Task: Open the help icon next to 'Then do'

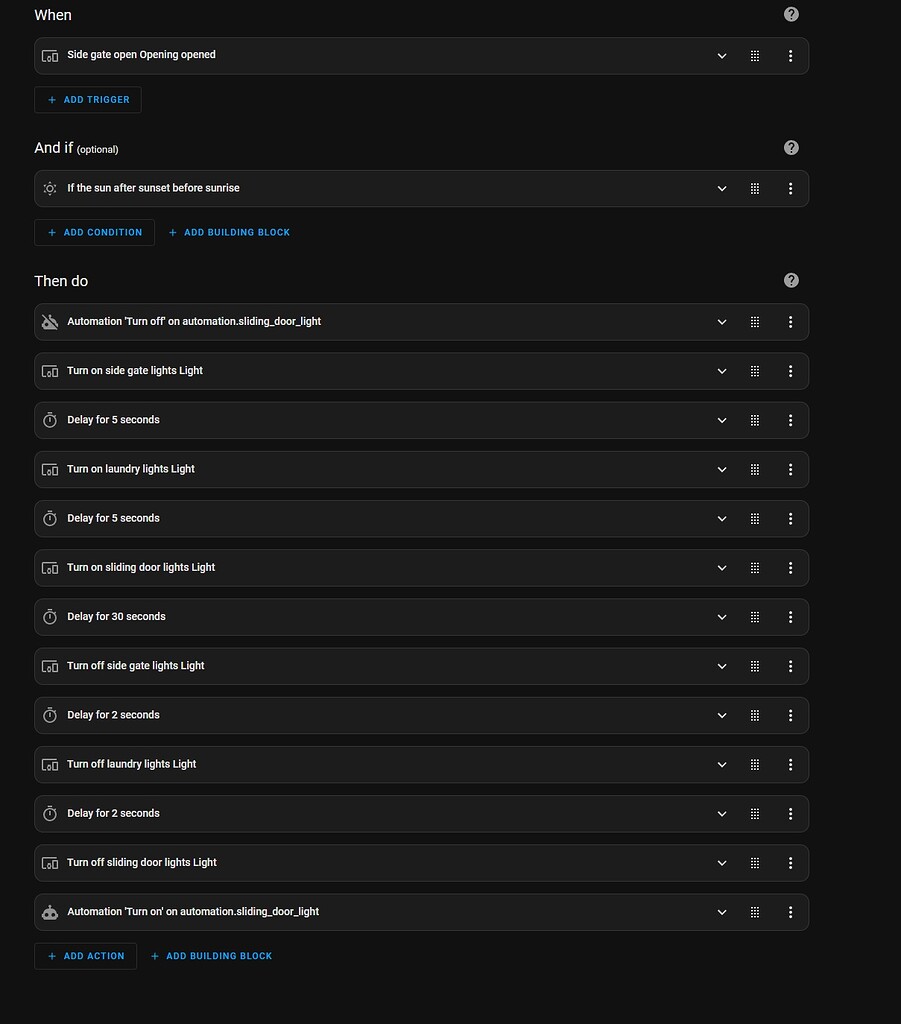Action: pos(791,280)
